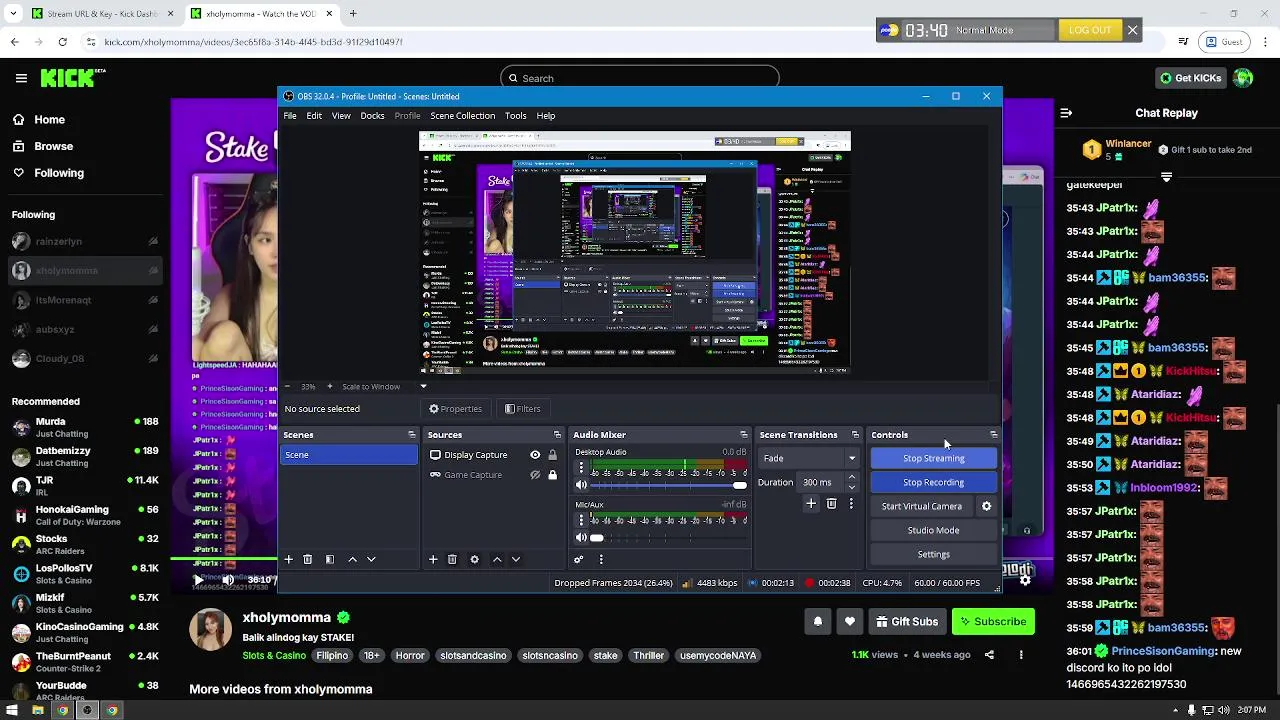Increase transition duration with up arrow
The height and width of the screenshot is (720, 1280).
(x=851, y=478)
